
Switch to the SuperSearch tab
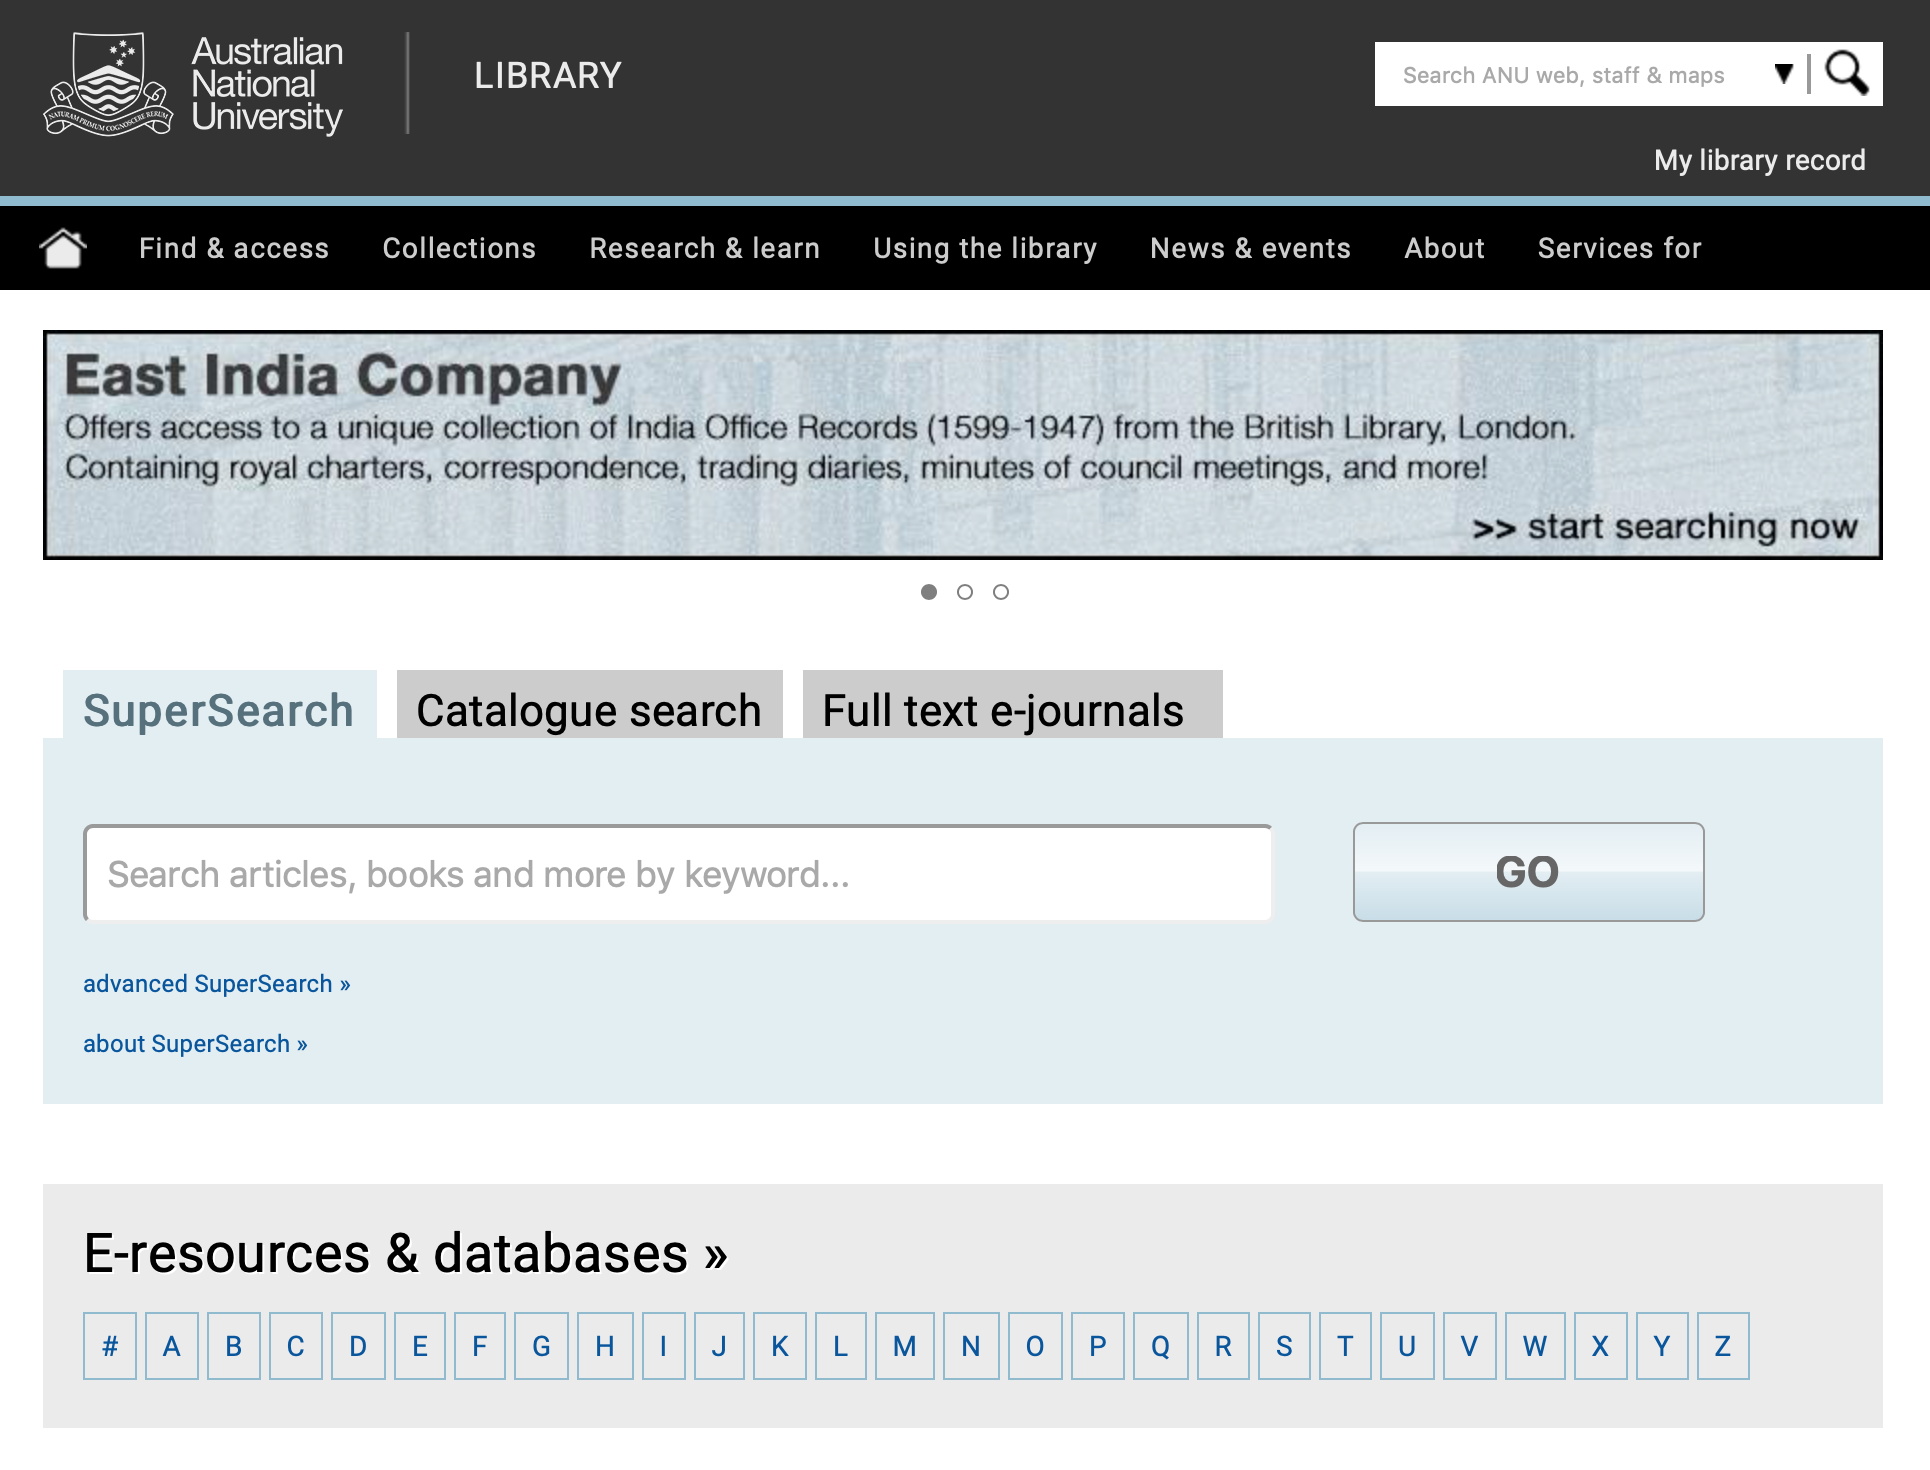220,706
